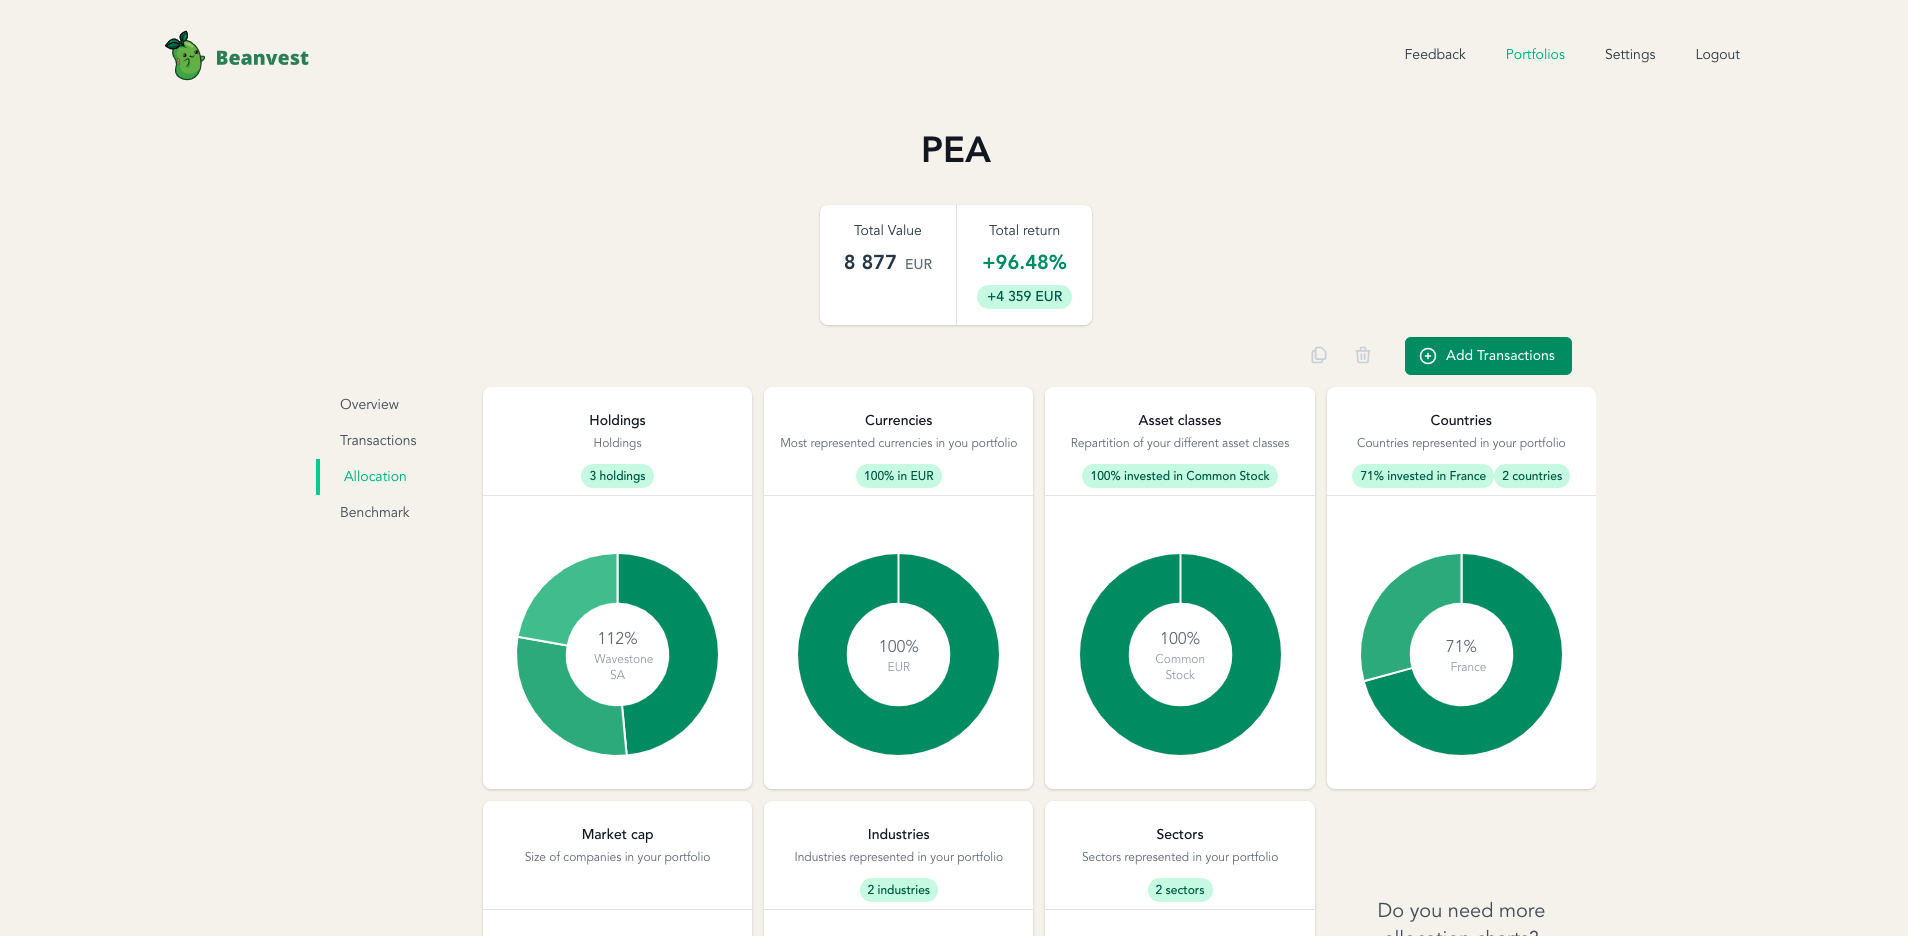Click the '2 countries' badge

click(1532, 476)
